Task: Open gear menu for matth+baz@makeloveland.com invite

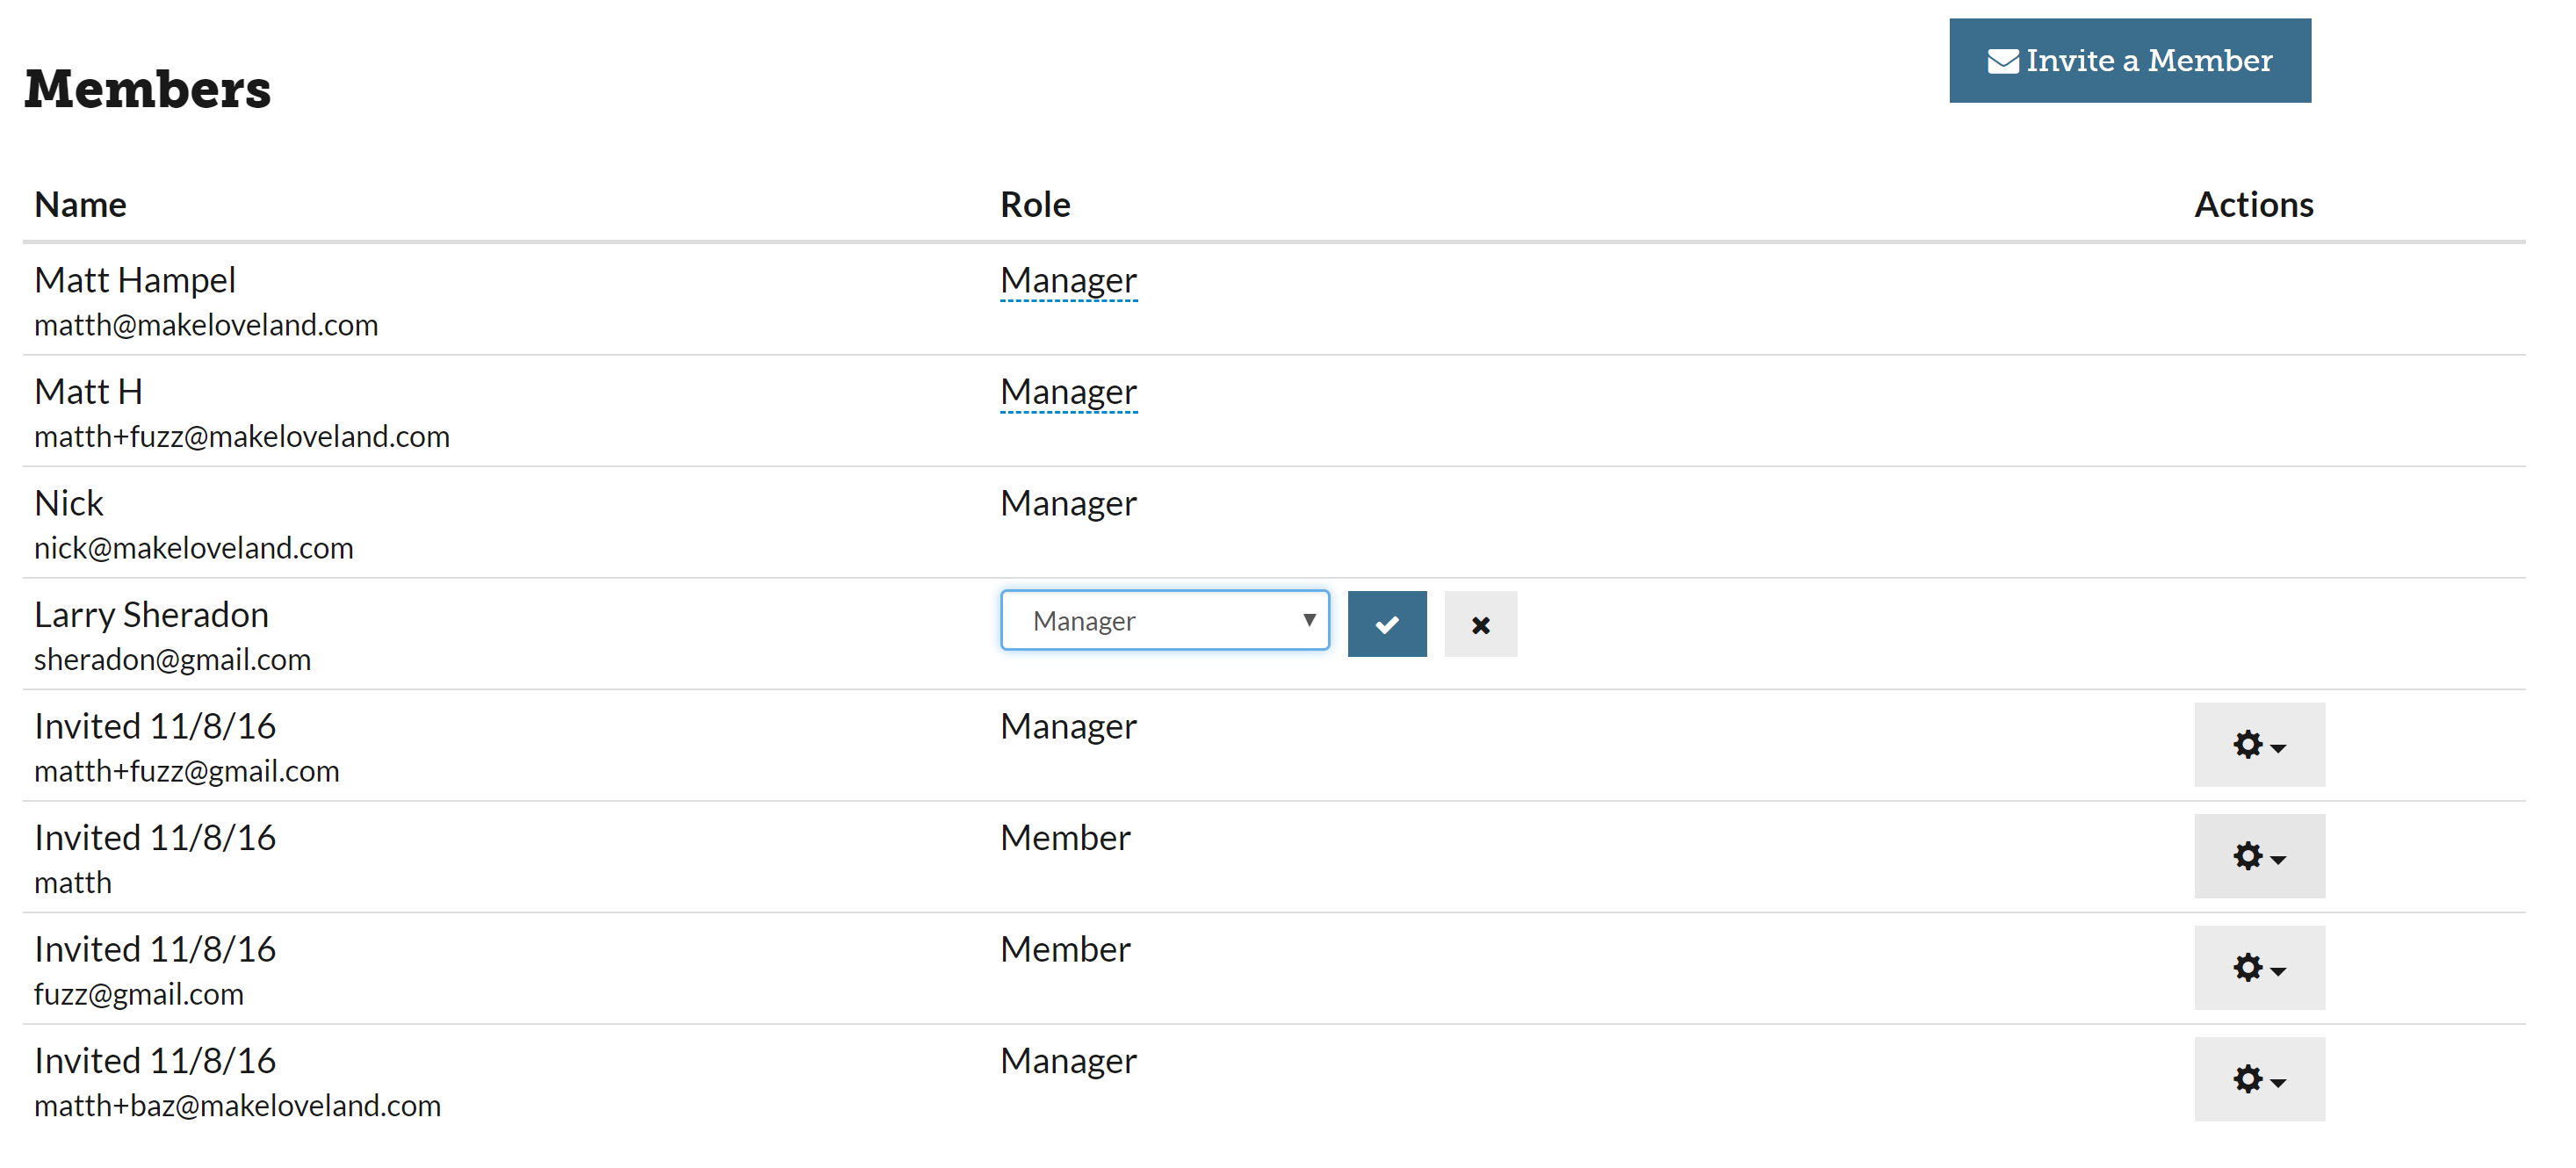Action: (2259, 1079)
